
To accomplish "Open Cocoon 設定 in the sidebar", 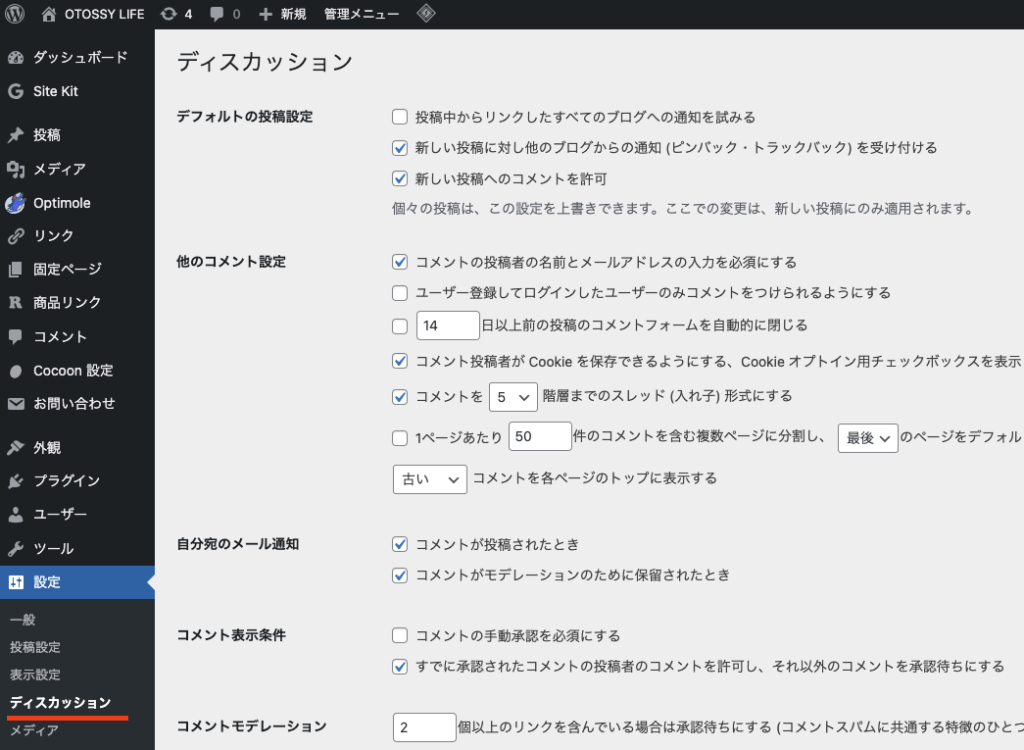I will [73, 370].
